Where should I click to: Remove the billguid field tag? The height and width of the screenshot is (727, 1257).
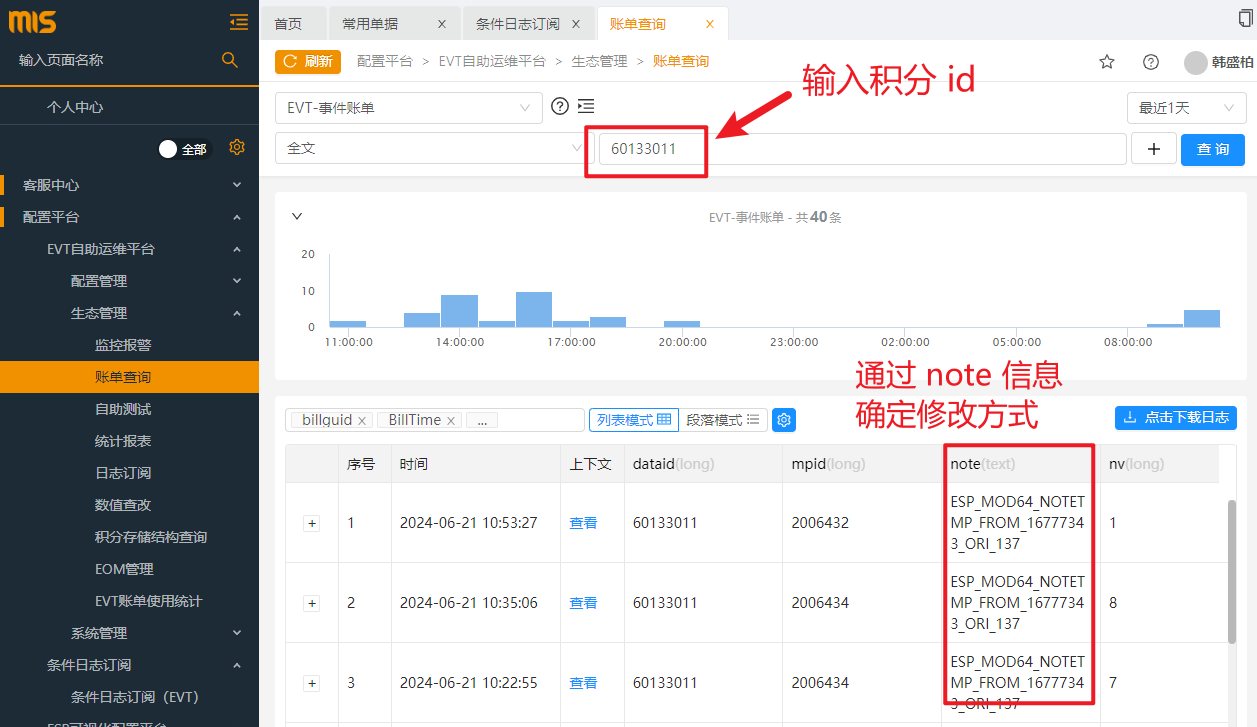point(362,421)
